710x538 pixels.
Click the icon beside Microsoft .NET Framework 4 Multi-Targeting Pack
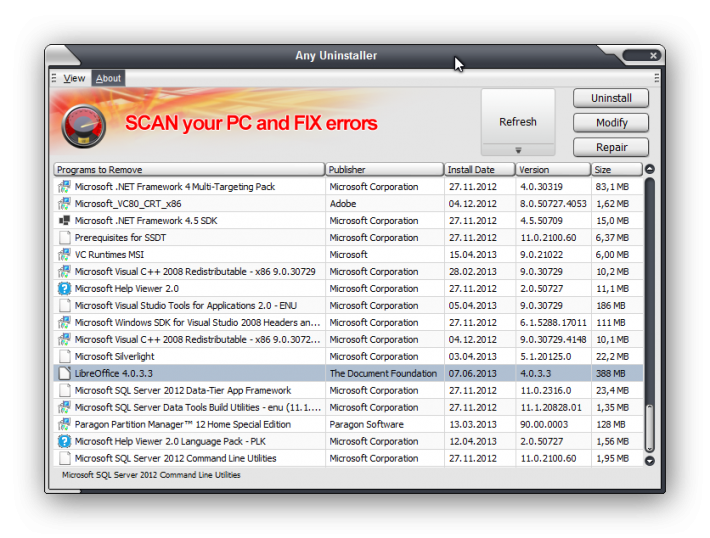coord(64,187)
